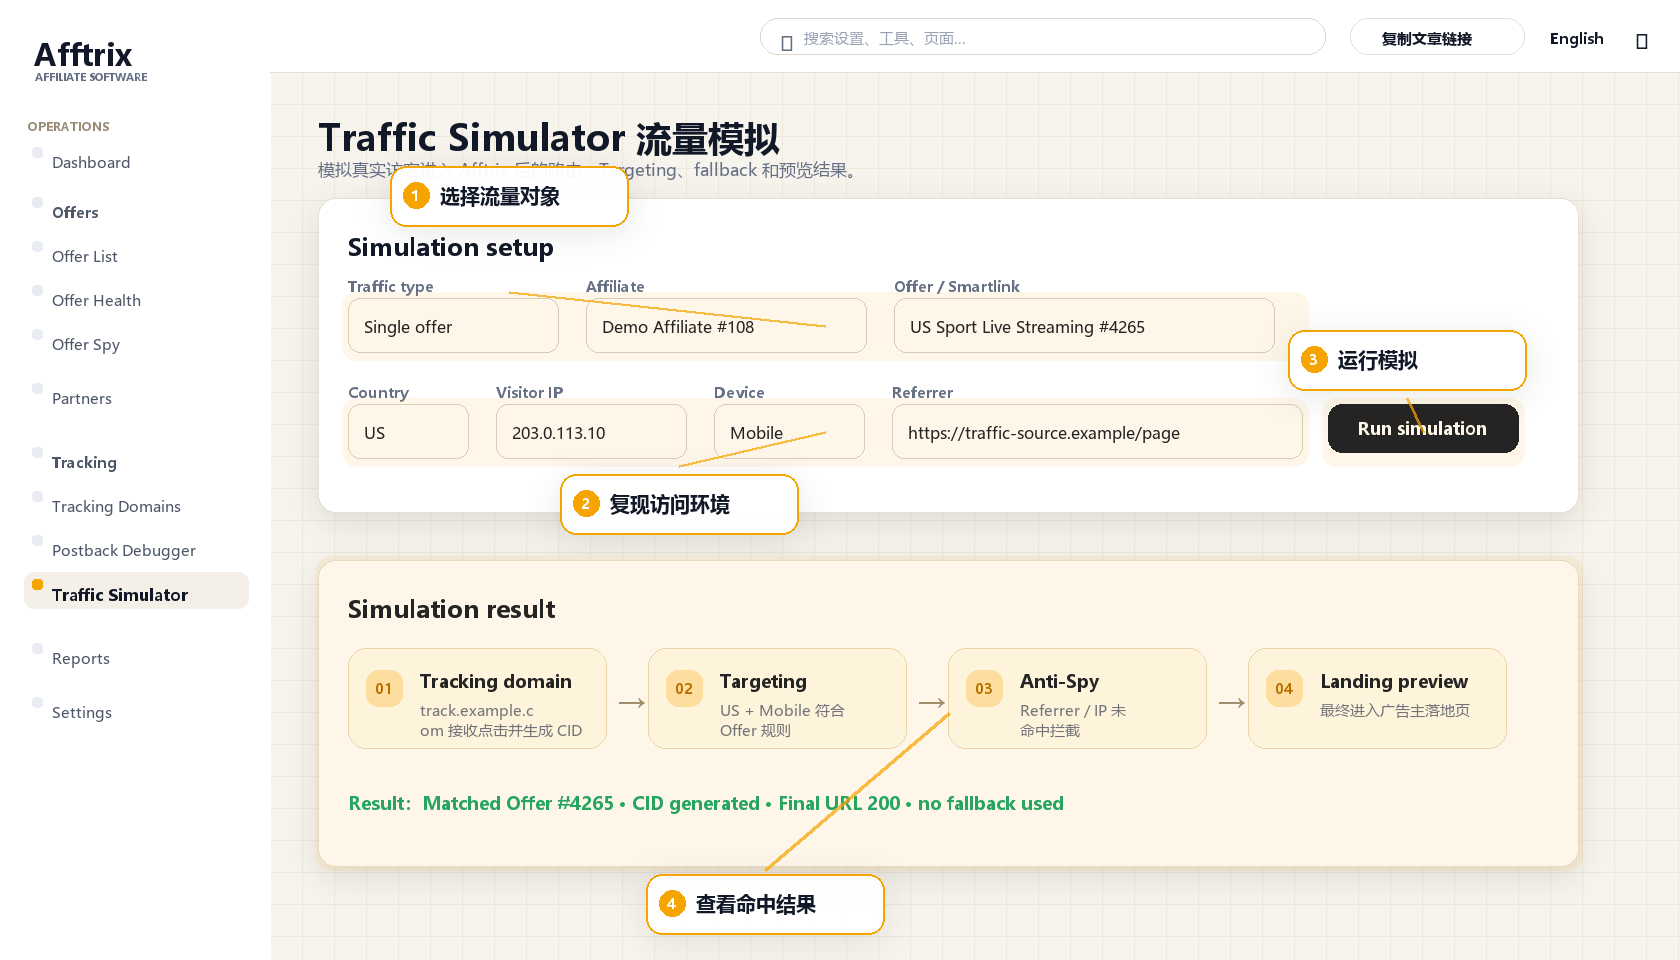Viewport: 1680px width, 960px height.
Task: Click the 'Simulation setup' heading
Action: (x=450, y=247)
